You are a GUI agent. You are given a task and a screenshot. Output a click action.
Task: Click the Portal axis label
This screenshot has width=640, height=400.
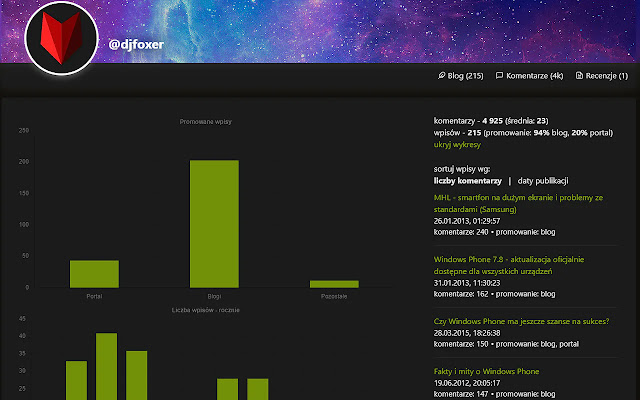click(94, 296)
